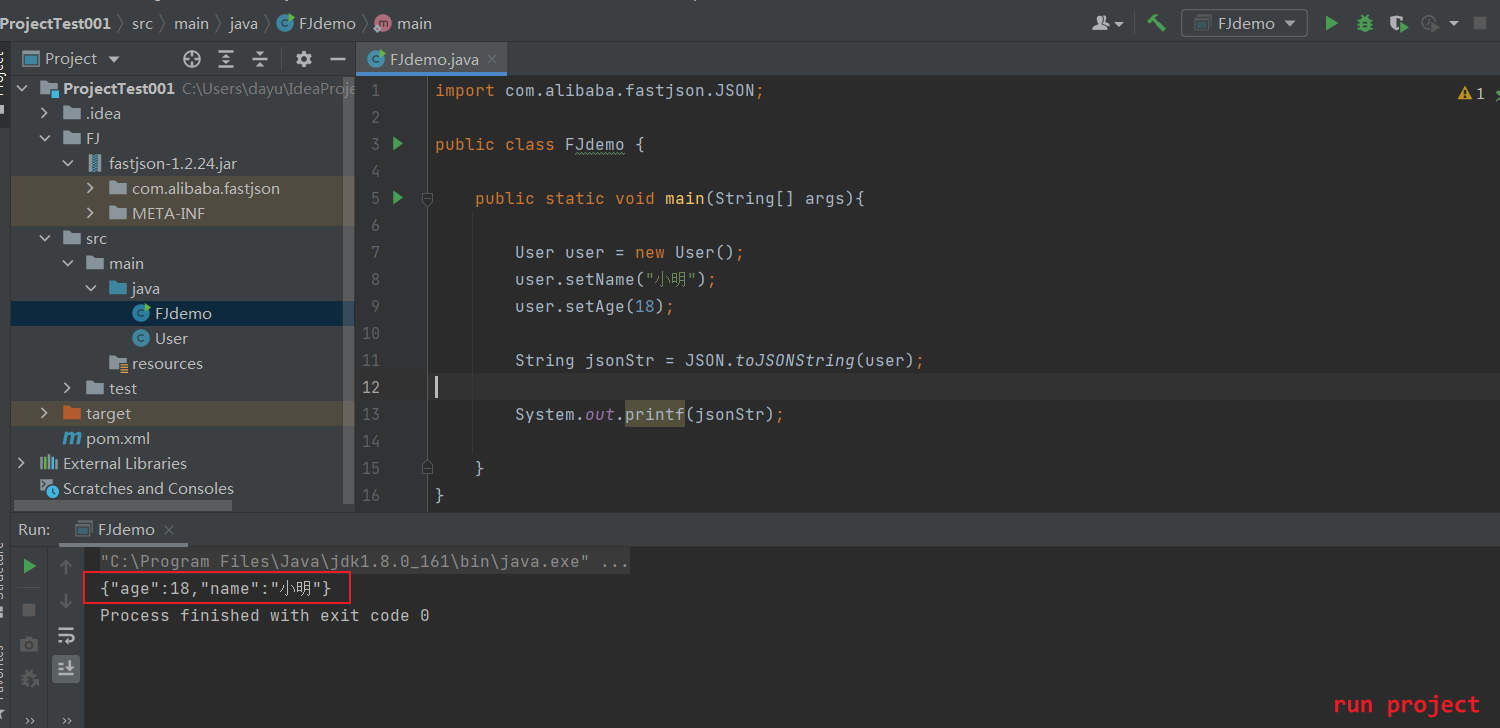Click the gutter run arrow beside class FJdemo

click(398, 144)
